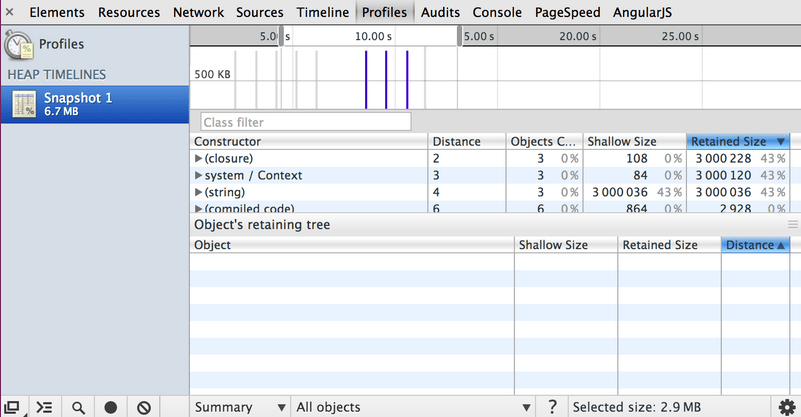Click the Class filter input field
This screenshot has height=417, width=801.
tap(305, 122)
